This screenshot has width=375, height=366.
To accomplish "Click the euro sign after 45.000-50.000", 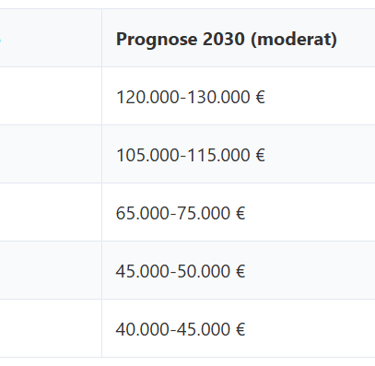I will (241, 271).
